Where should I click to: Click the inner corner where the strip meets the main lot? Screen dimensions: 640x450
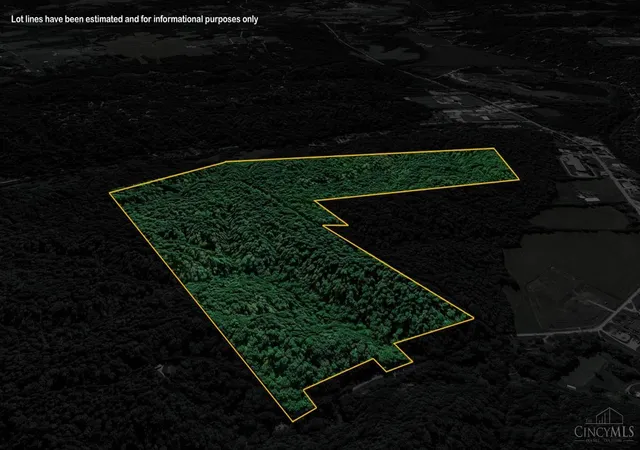(314, 200)
